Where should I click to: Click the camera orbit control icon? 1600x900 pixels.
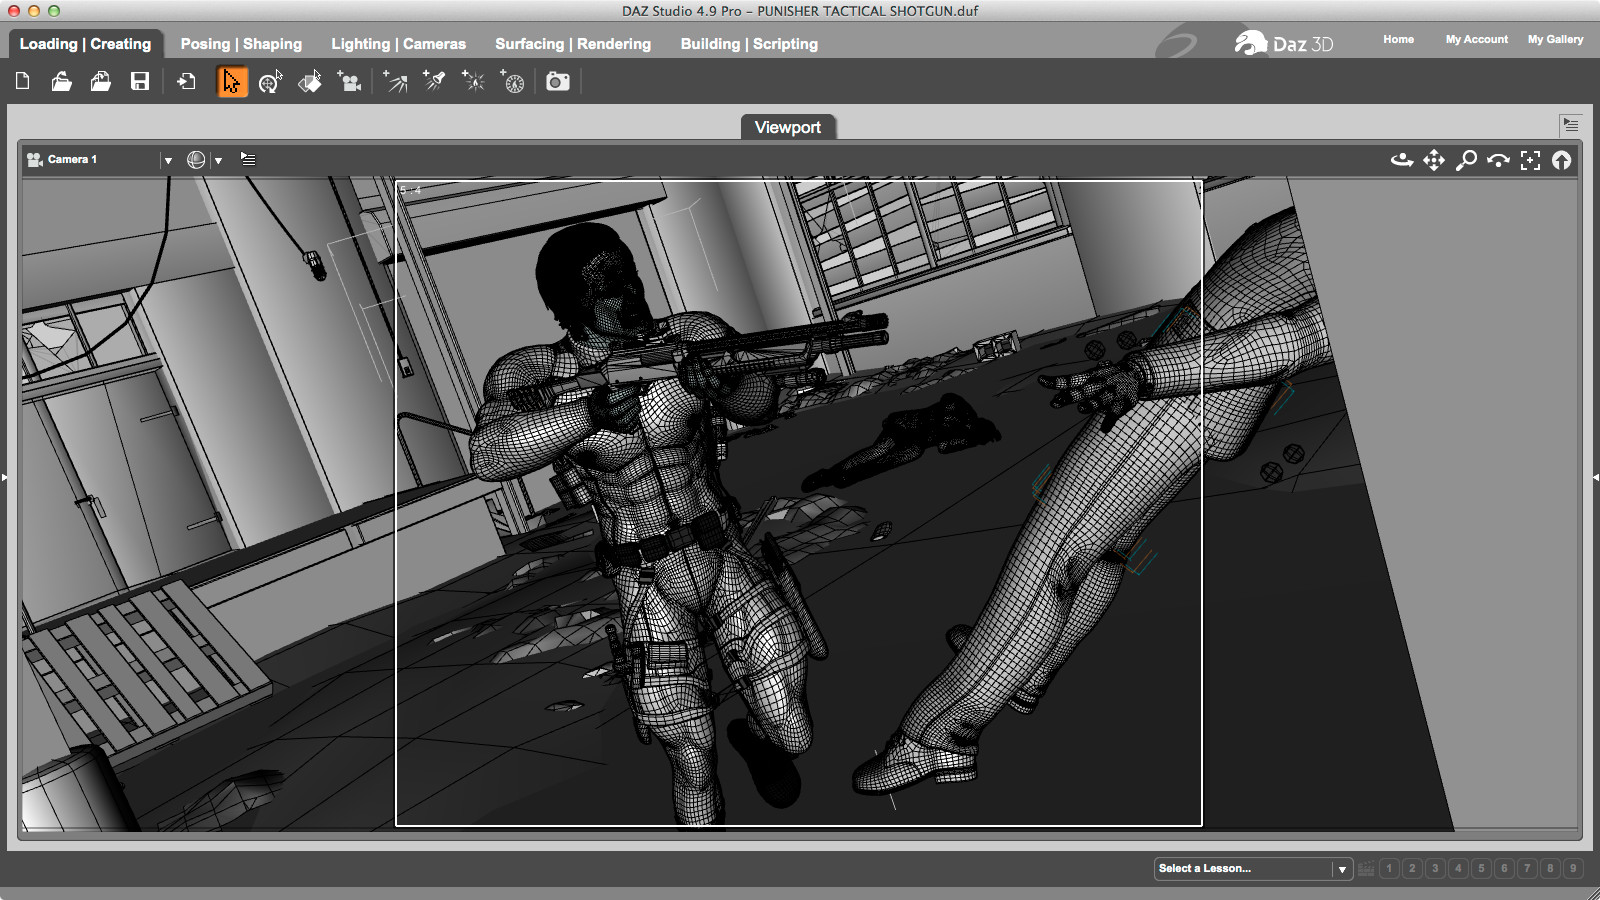(1402, 160)
